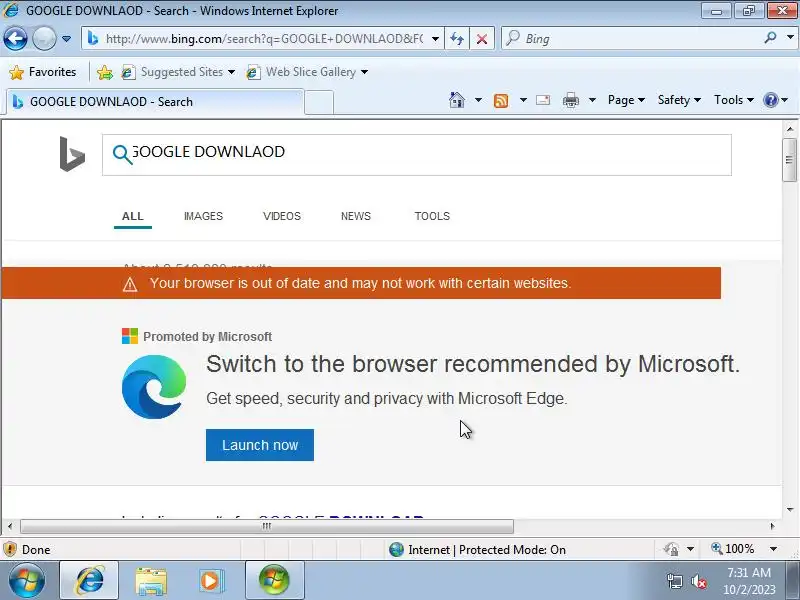Open the TOOLS tab
Image resolution: width=800 pixels, height=600 pixels.
(432, 216)
